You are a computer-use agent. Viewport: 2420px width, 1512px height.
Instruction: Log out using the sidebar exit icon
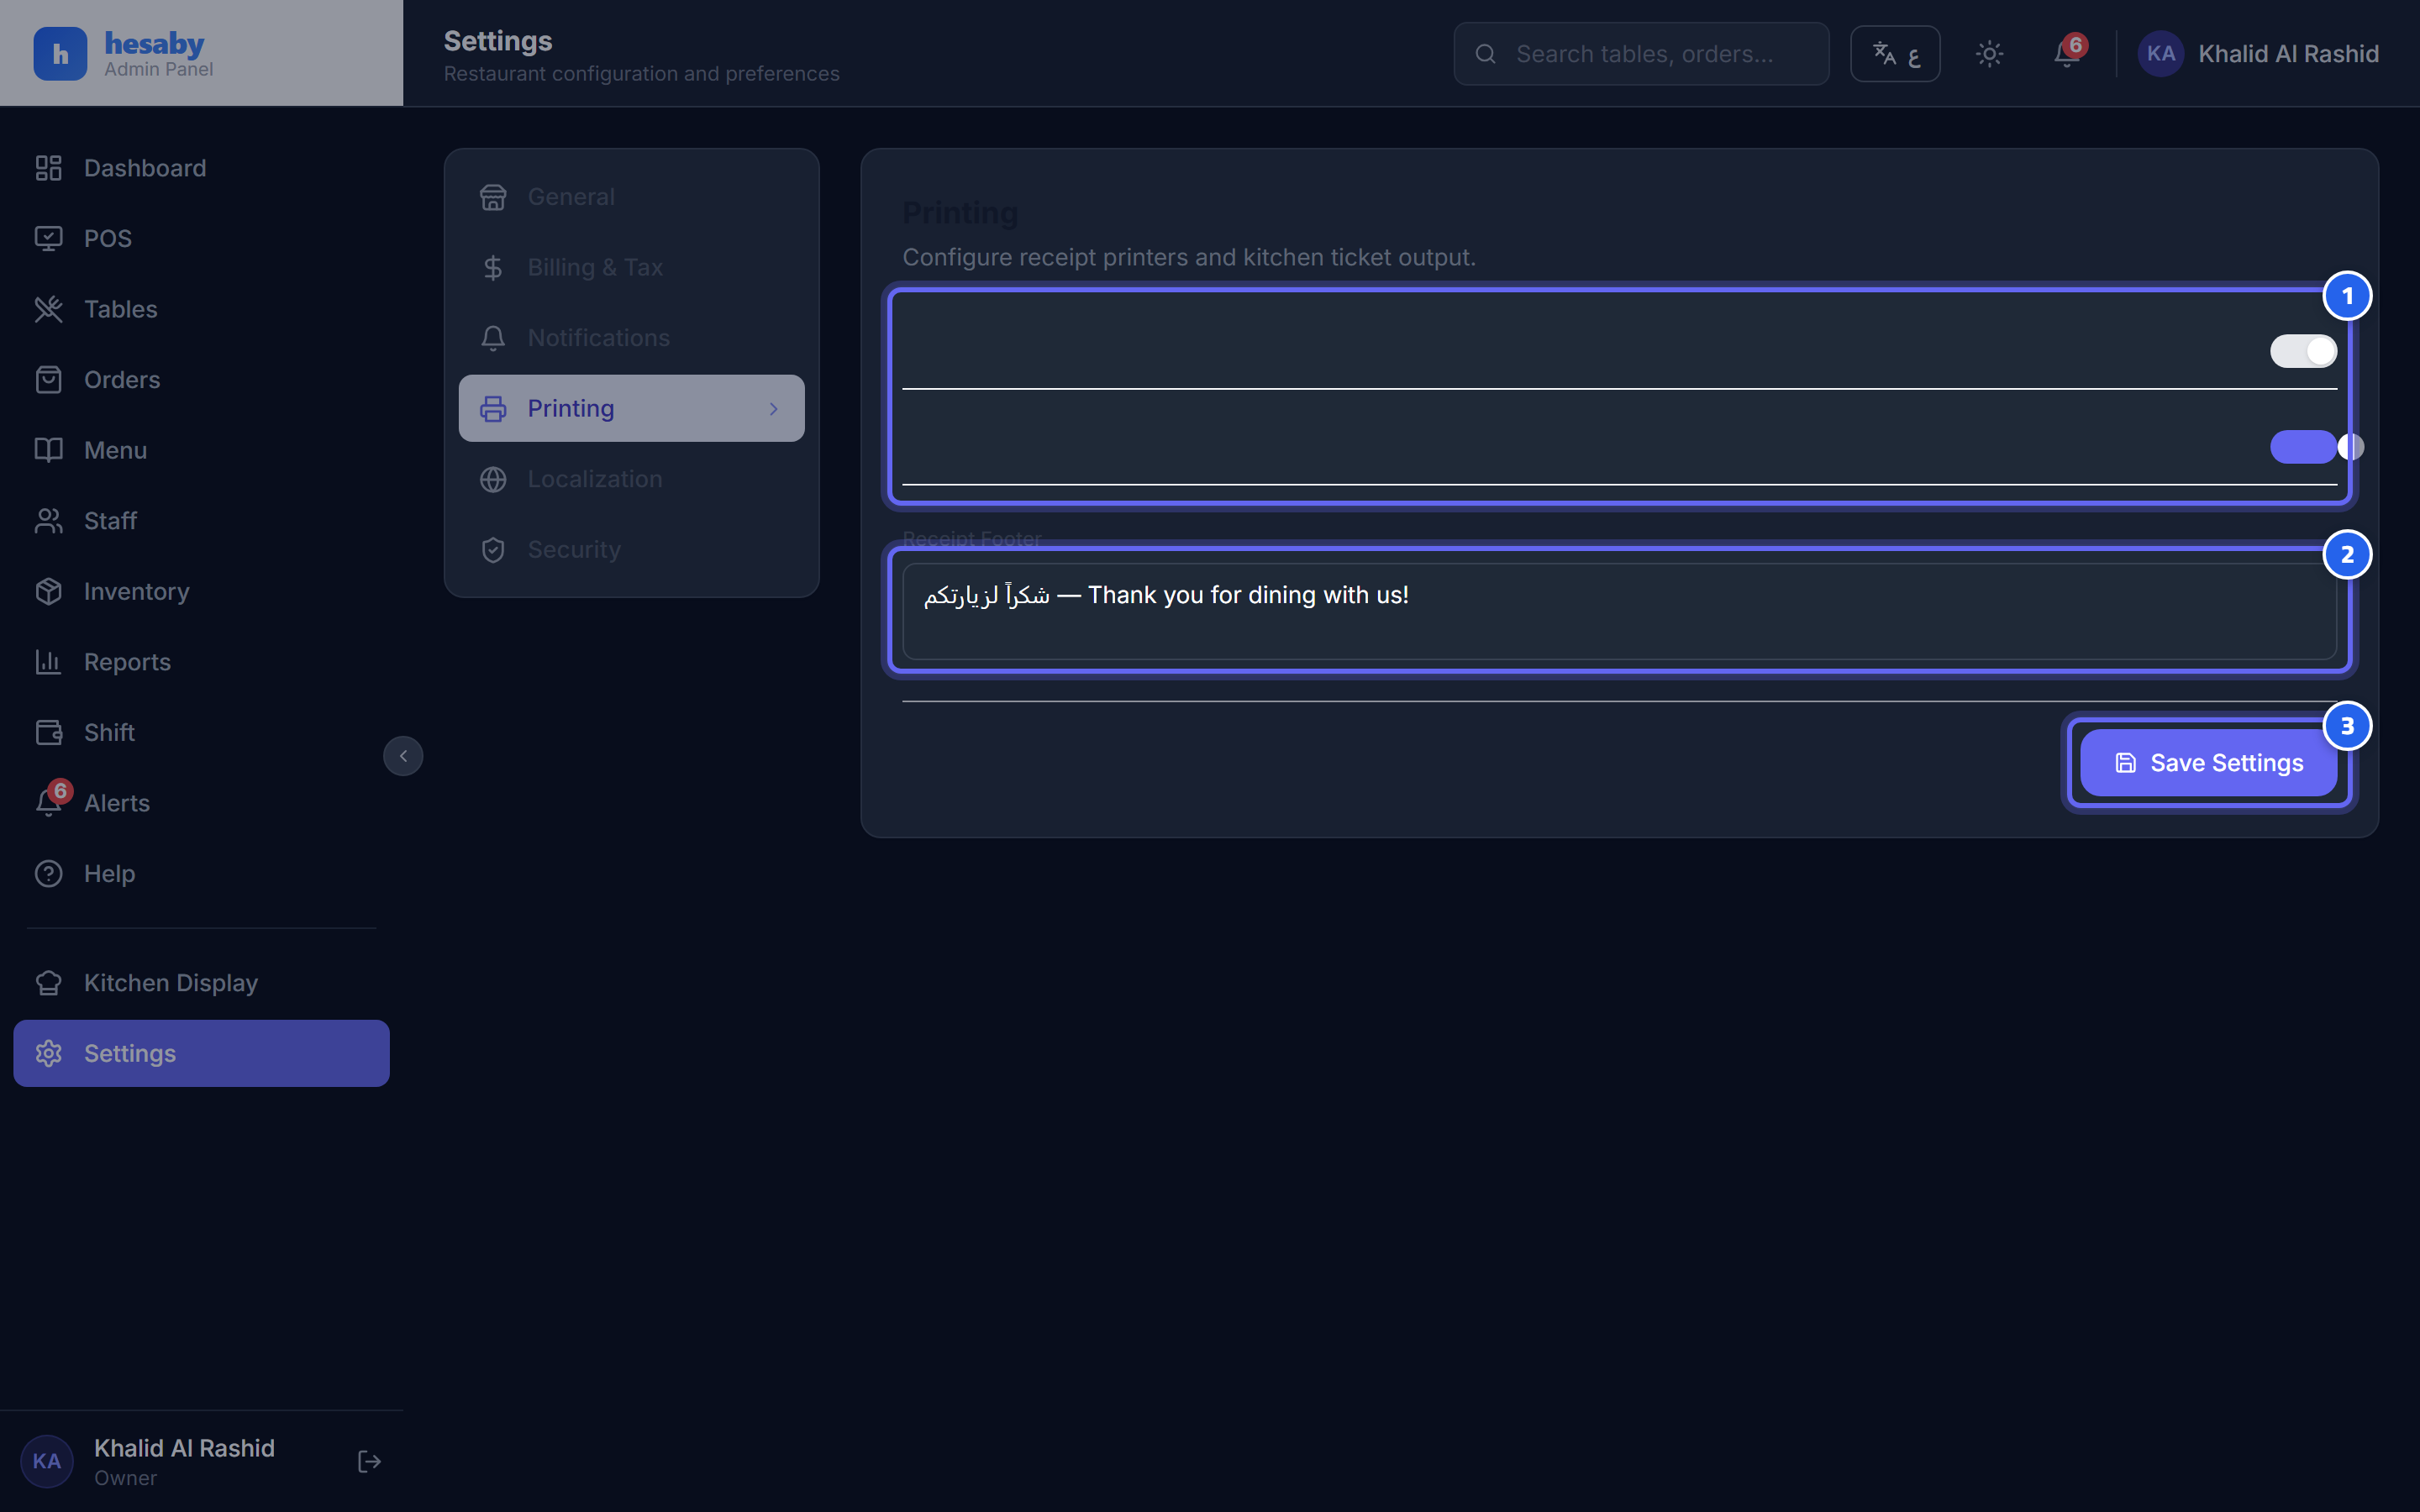coord(369,1462)
